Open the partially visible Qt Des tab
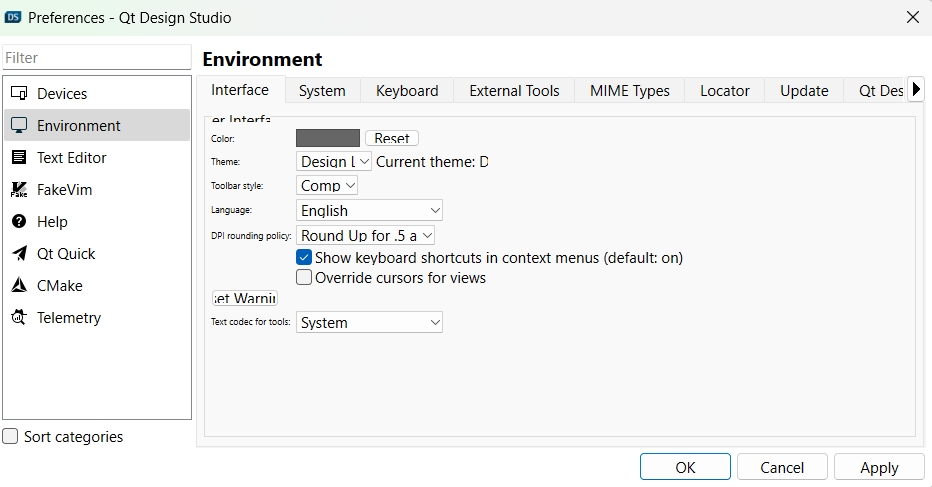The height and width of the screenshot is (487, 932). click(875, 91)
